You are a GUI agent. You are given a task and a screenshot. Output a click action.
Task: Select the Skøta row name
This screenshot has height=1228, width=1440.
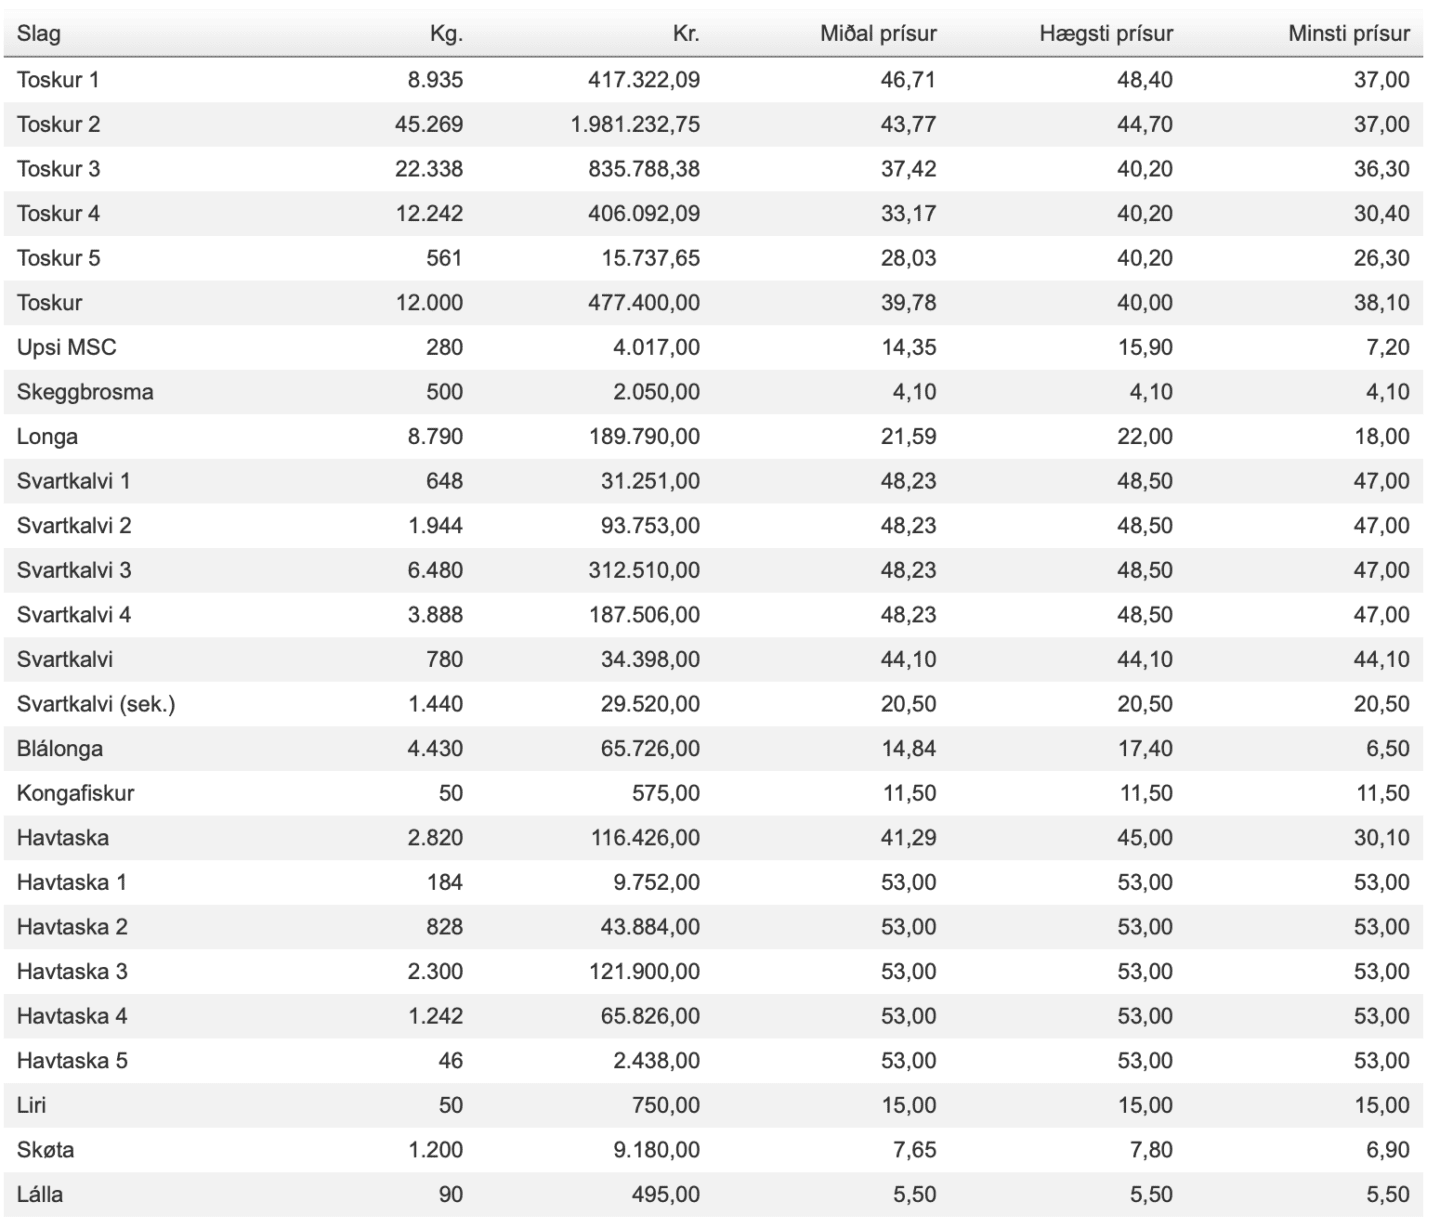pos(45,1150)
